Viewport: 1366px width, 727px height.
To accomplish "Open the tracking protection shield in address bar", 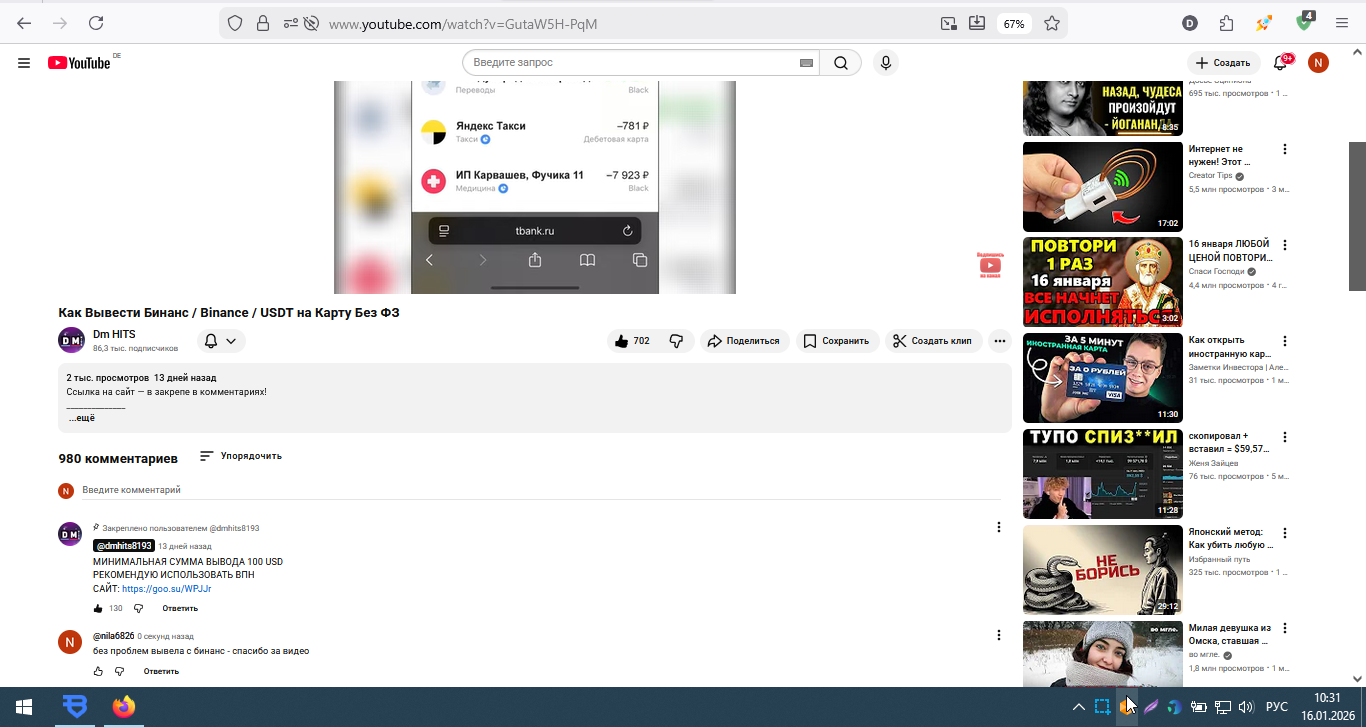I will [235, 23].
